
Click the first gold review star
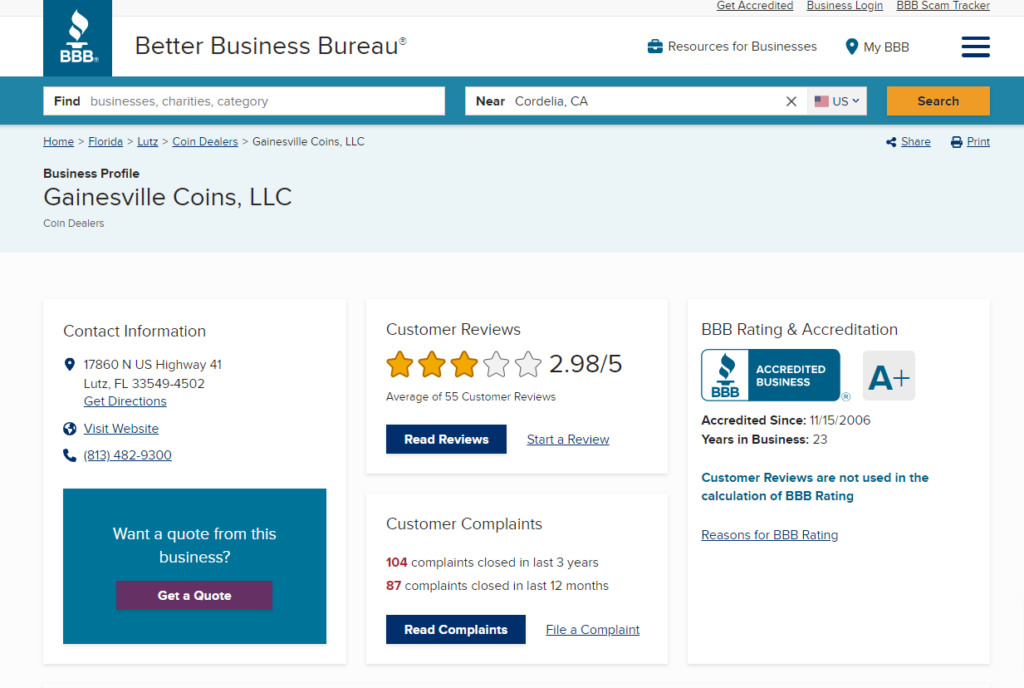pyautogui.click(x=400, y=364)
